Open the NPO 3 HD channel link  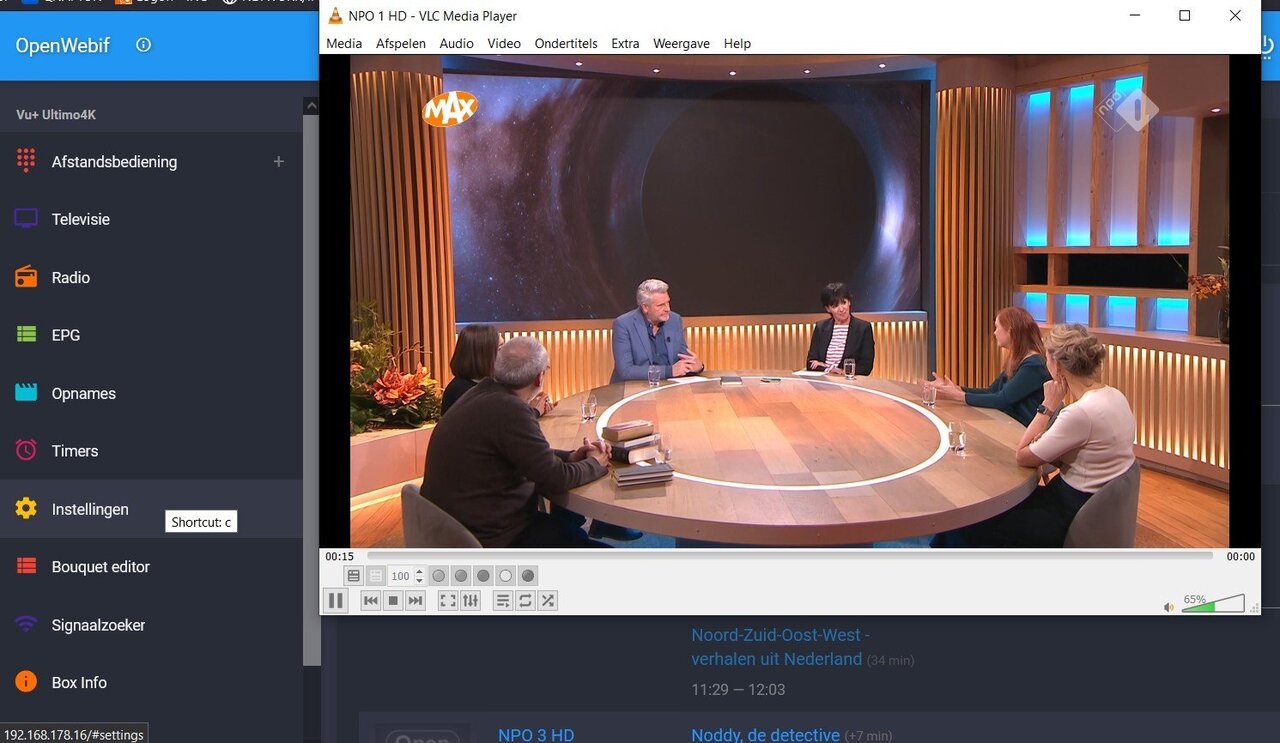pyautogui.click(x=536, y=734)
